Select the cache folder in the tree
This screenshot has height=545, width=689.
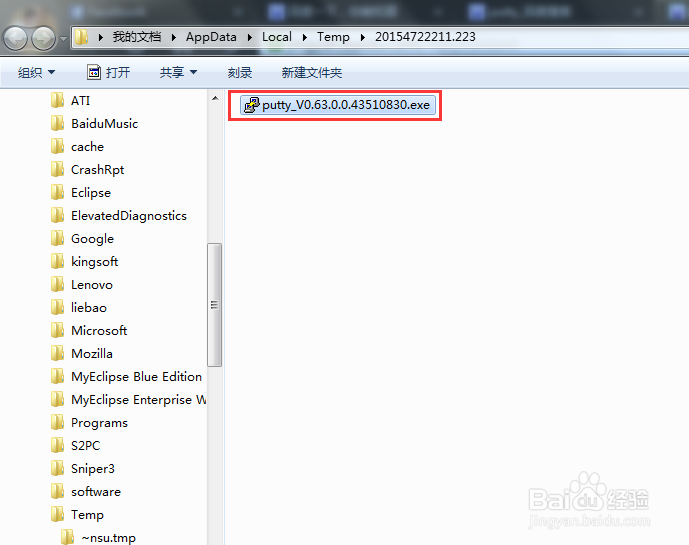pyautogui.click(x=87, y=146)
